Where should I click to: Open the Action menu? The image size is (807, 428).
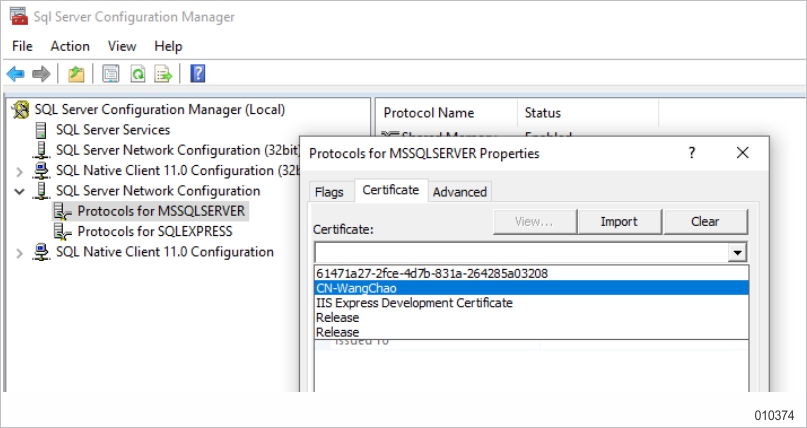pyautogui.click(x=70, y=46)
